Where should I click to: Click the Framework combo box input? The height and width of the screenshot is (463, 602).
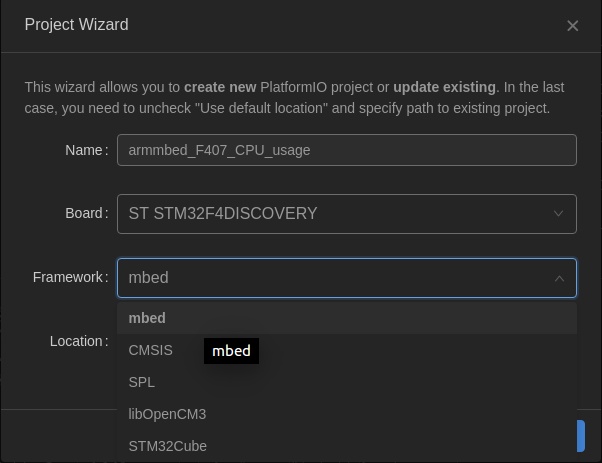tap(330, 278)
